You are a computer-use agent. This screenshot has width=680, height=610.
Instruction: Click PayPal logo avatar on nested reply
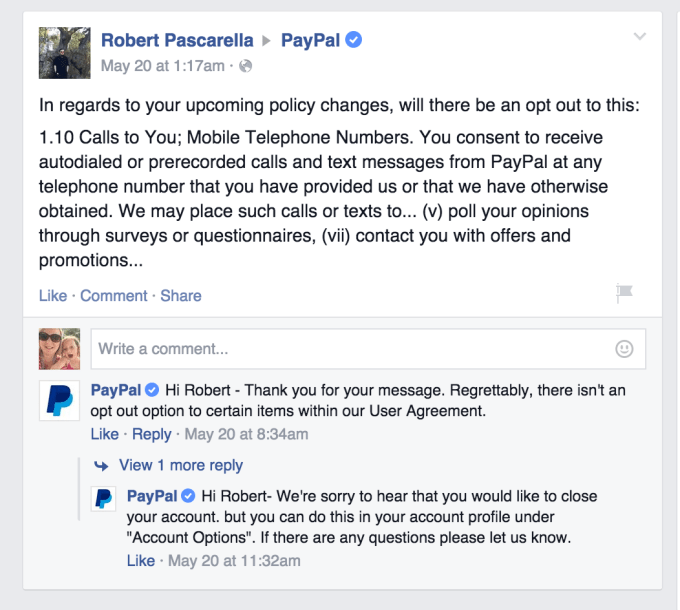105,500
